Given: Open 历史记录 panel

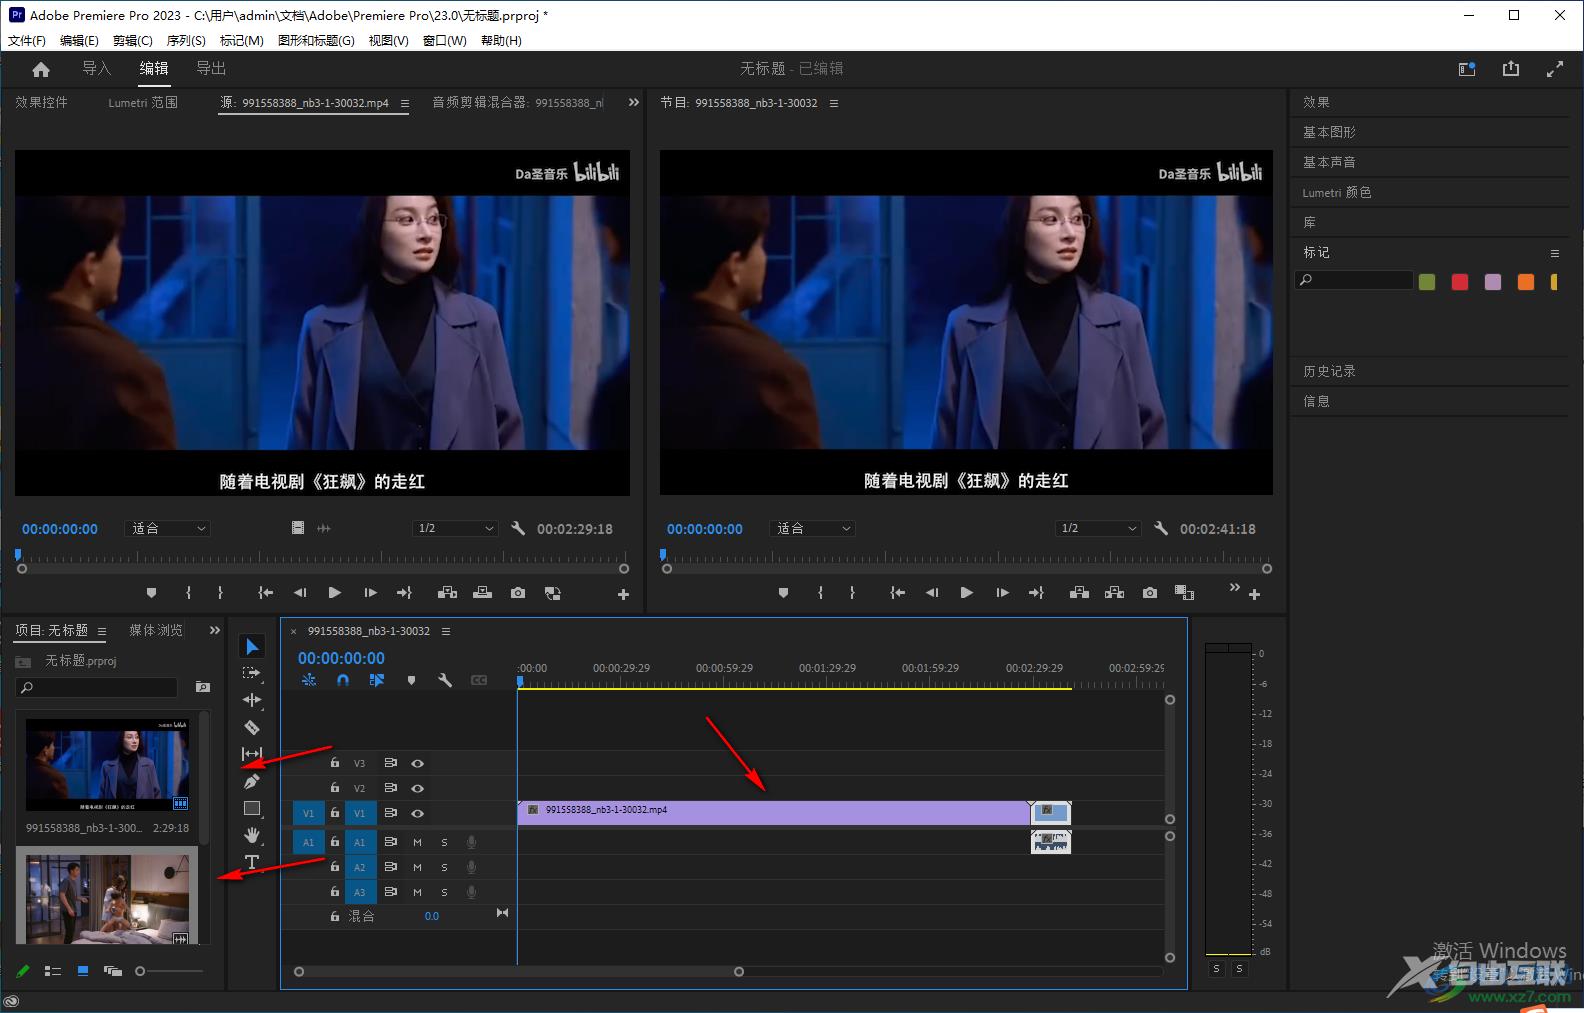Looking at the screenshot, I should (1329, 371).
